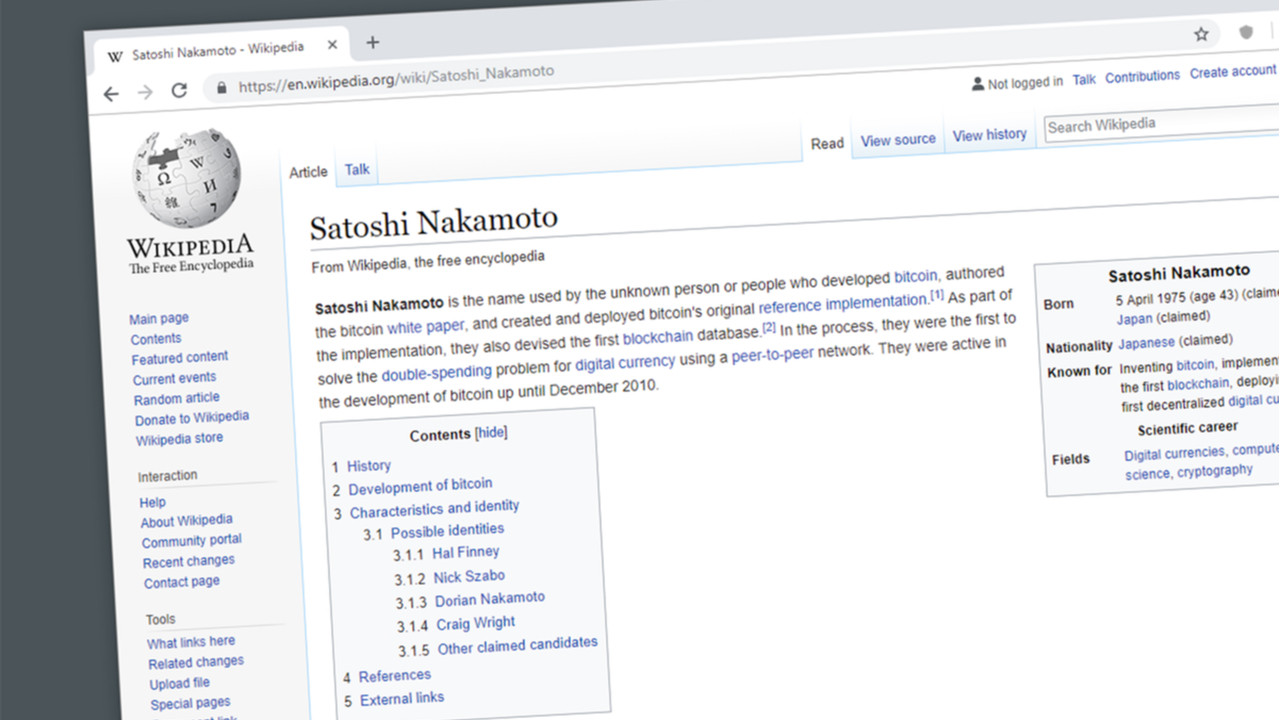Click Create account
1280x720 pixels.
pos(1232,70)
